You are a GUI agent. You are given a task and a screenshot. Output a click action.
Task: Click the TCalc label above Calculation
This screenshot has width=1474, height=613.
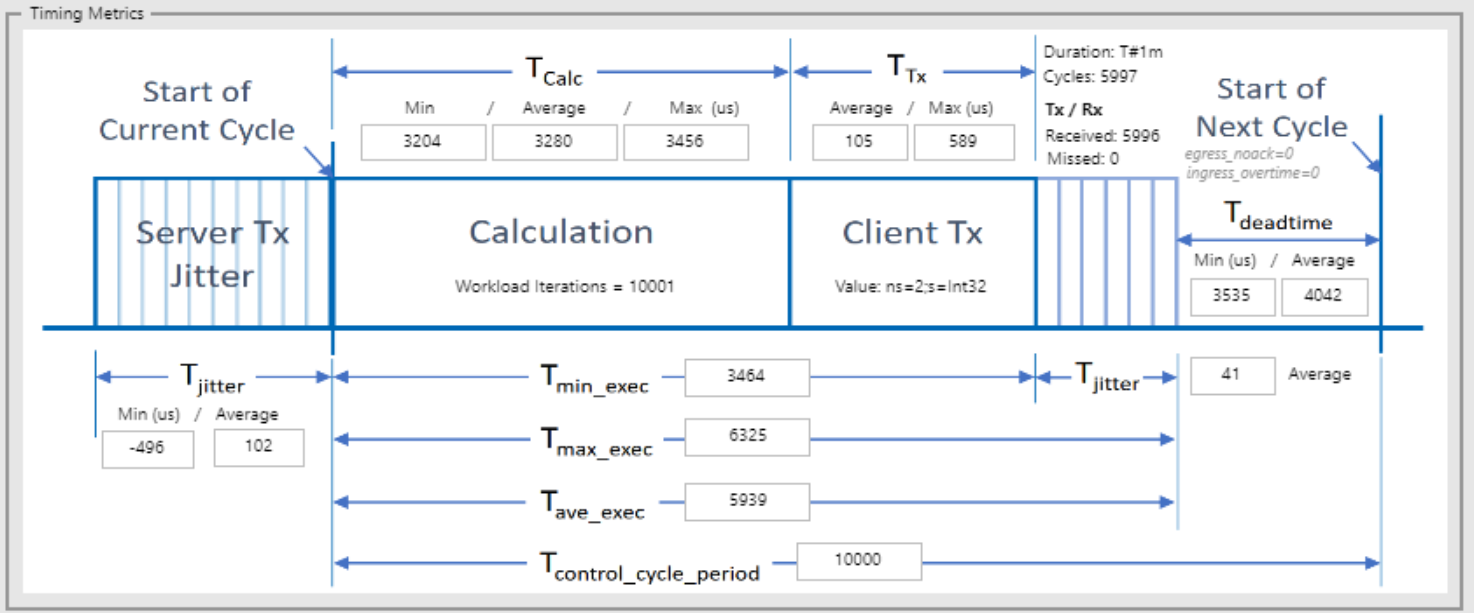click(554, 71)
